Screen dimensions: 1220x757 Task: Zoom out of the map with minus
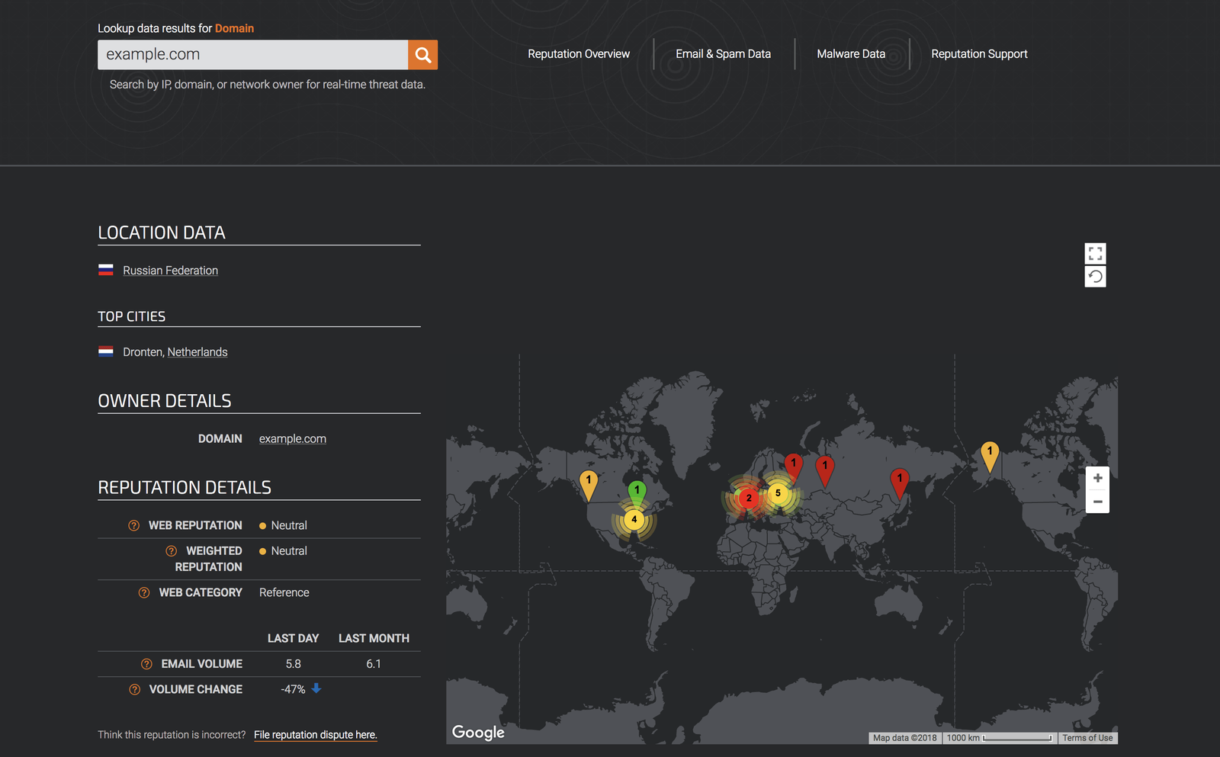(1097, 502)
